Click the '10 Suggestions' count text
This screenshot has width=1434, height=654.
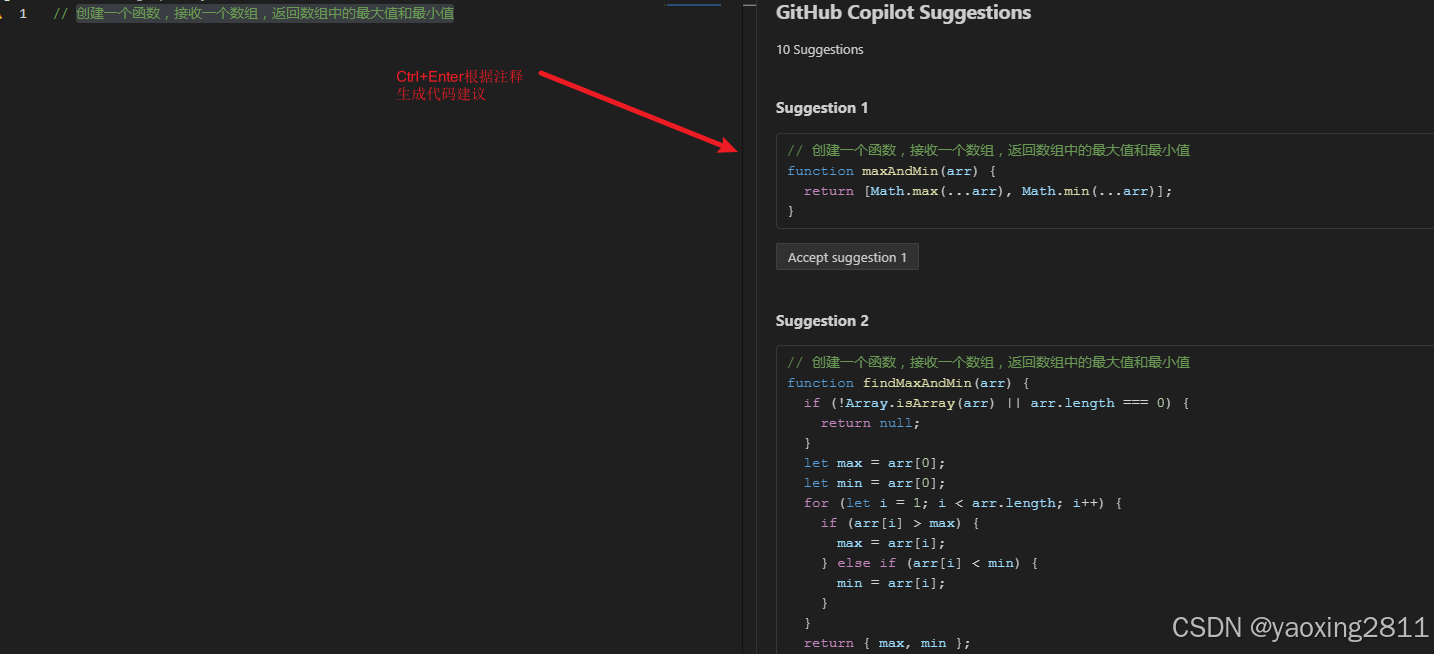(819, 49)
